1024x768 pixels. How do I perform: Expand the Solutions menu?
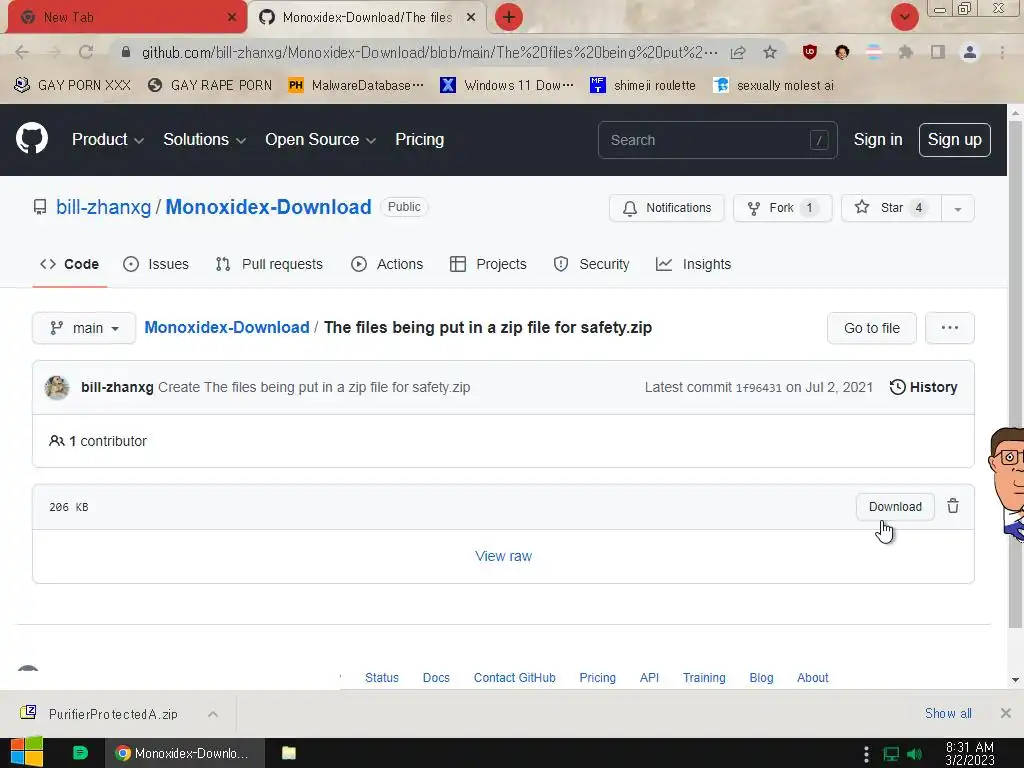coord(204,139)
